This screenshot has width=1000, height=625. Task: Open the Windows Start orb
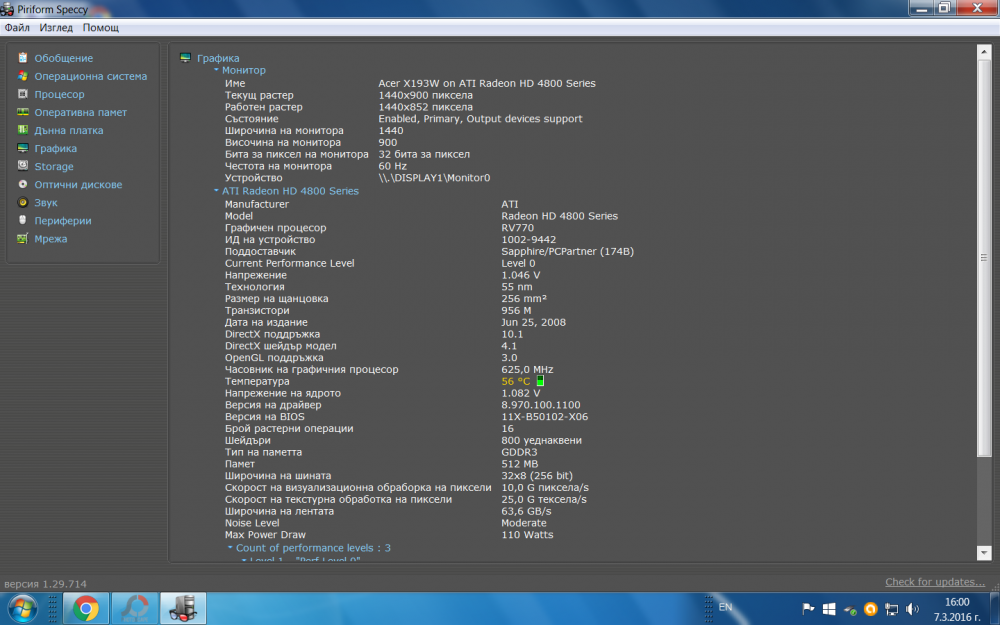23,609
